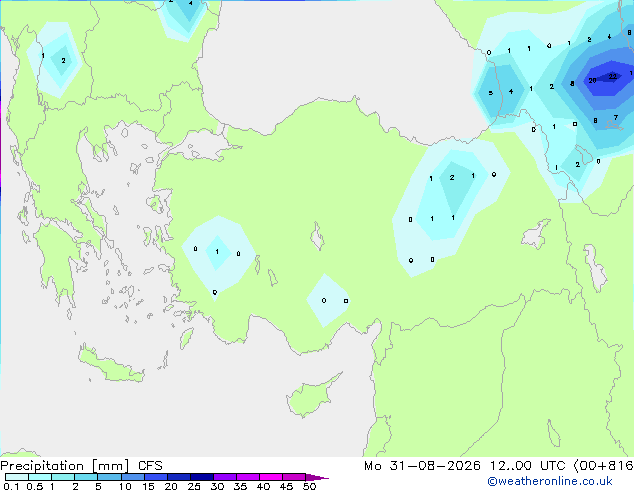Screen dimensions: 634x490
Task: Click the Precipitation [mm] CFS title
Action: pyautogui.click(x=81, y=466)
